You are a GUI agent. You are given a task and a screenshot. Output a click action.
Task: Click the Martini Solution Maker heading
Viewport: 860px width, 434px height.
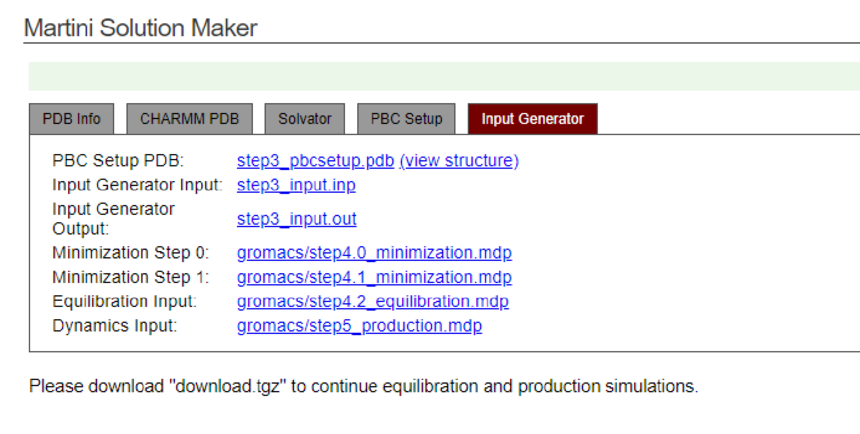(140, 28)
